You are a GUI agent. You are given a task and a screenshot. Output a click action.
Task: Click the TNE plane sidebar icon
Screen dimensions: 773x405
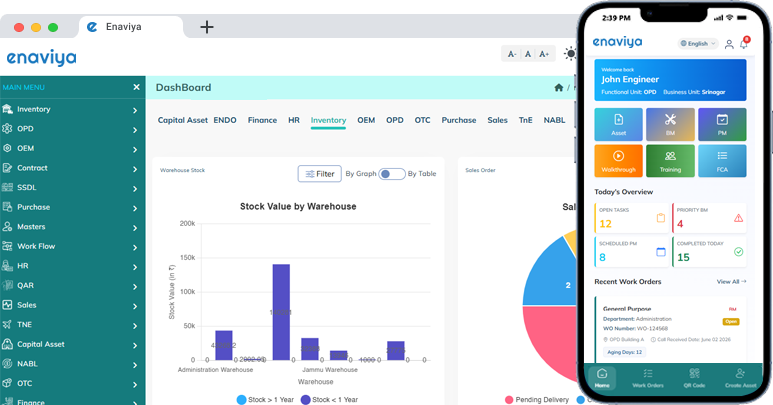[7, 325]
